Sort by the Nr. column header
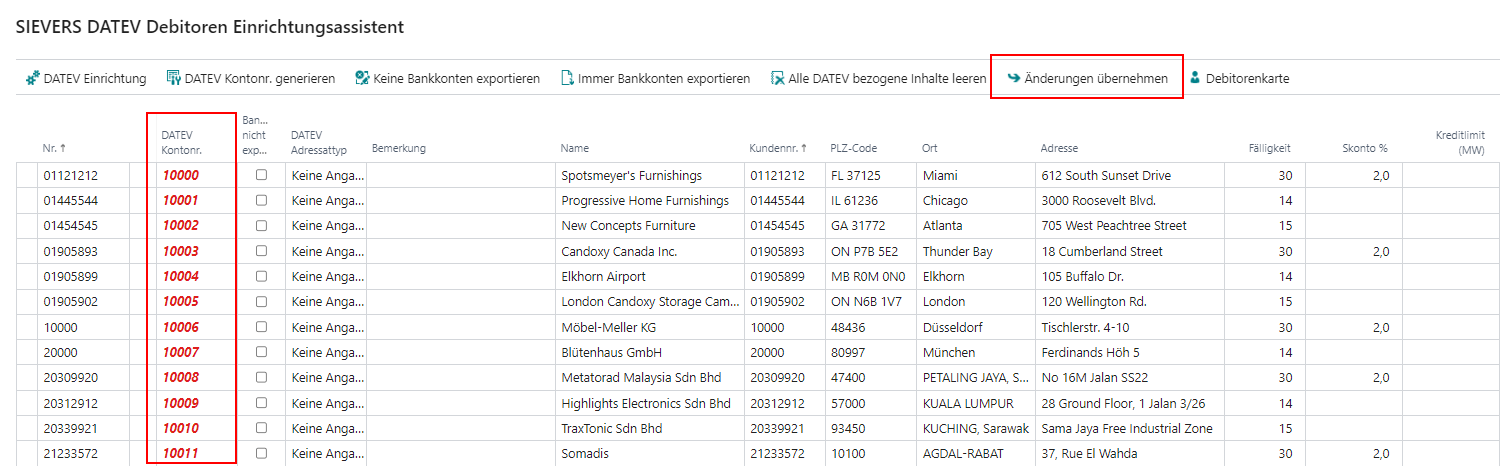 54,148
